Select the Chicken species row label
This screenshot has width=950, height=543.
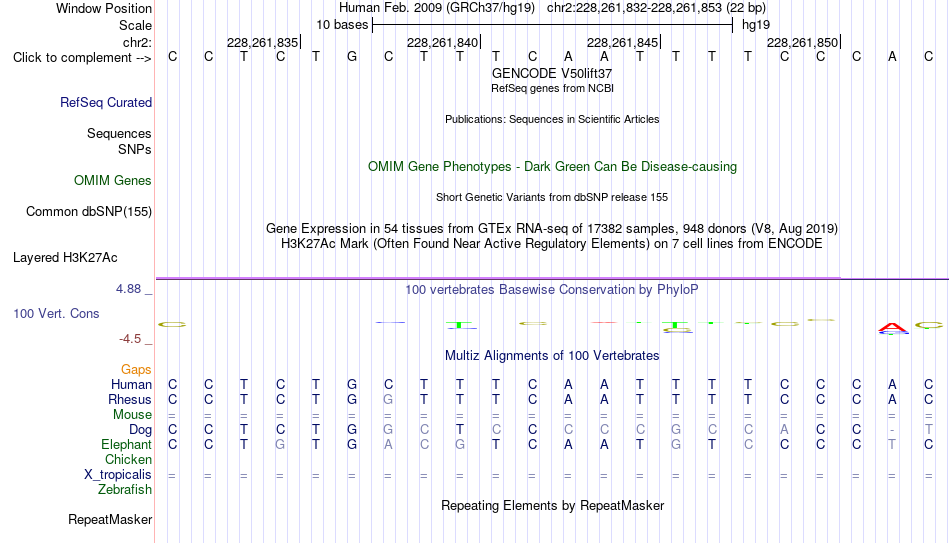128,459
